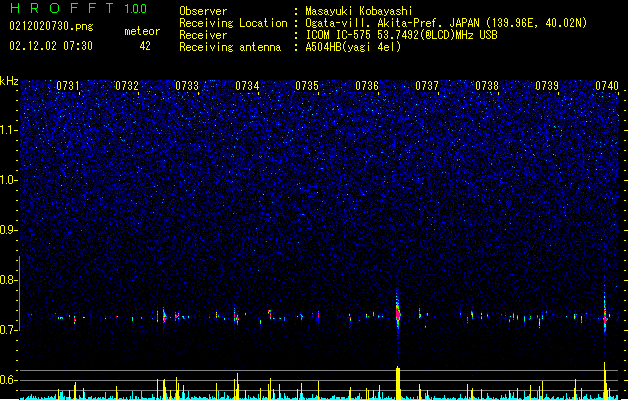Click the tallest yellow intensity bar before 0737
The image size is (629, 400).
point(398,383)
